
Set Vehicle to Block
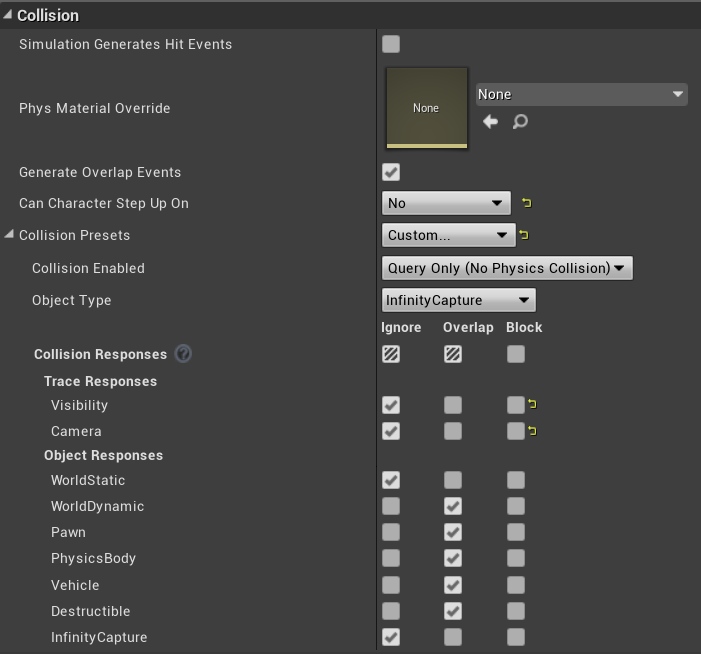tap(516, 585)
